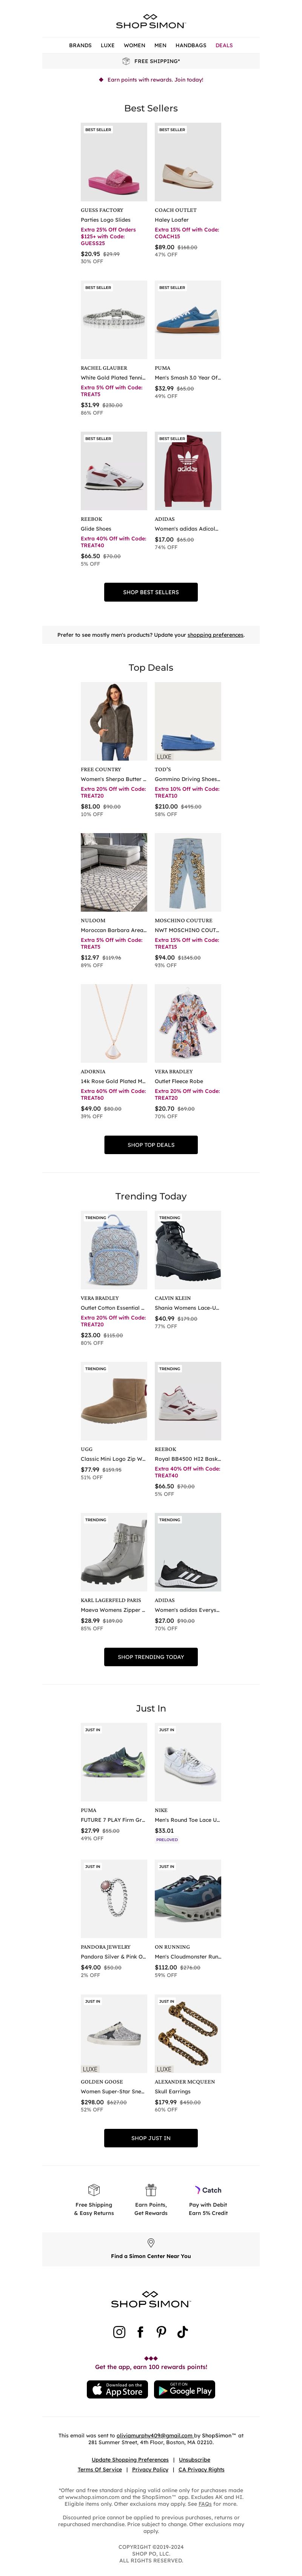Select the DEALS navigation item
The width and height of the screenshot is (302, 2576).
[x=224, y=45]
